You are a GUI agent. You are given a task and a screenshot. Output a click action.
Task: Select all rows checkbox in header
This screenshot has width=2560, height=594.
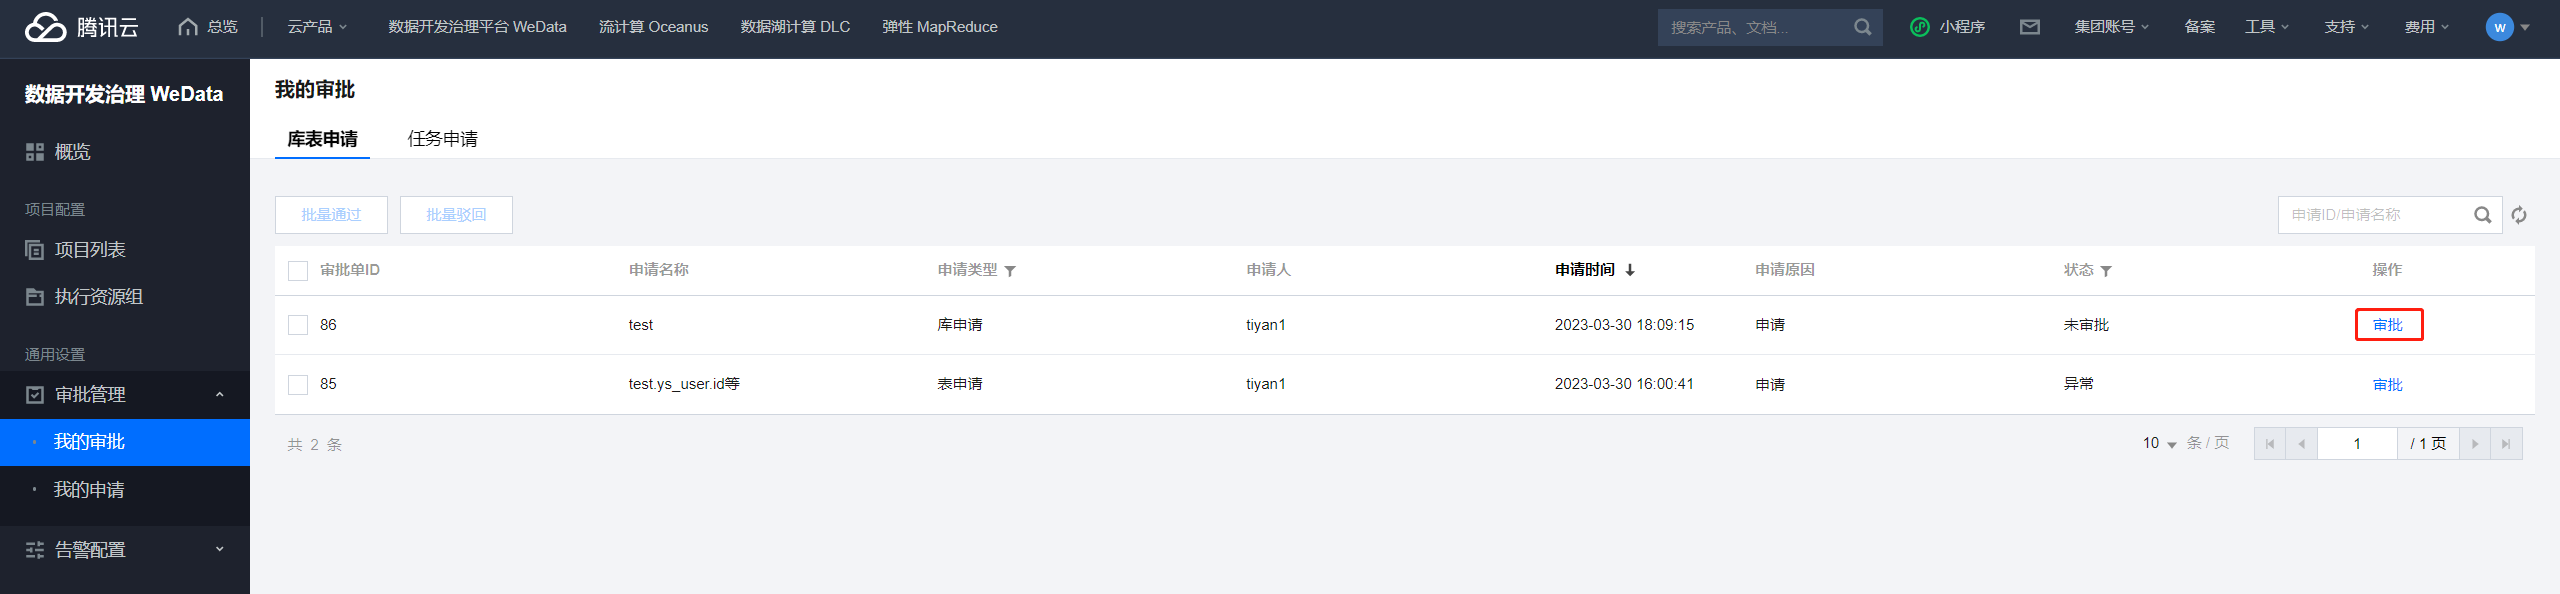point(298,271)
